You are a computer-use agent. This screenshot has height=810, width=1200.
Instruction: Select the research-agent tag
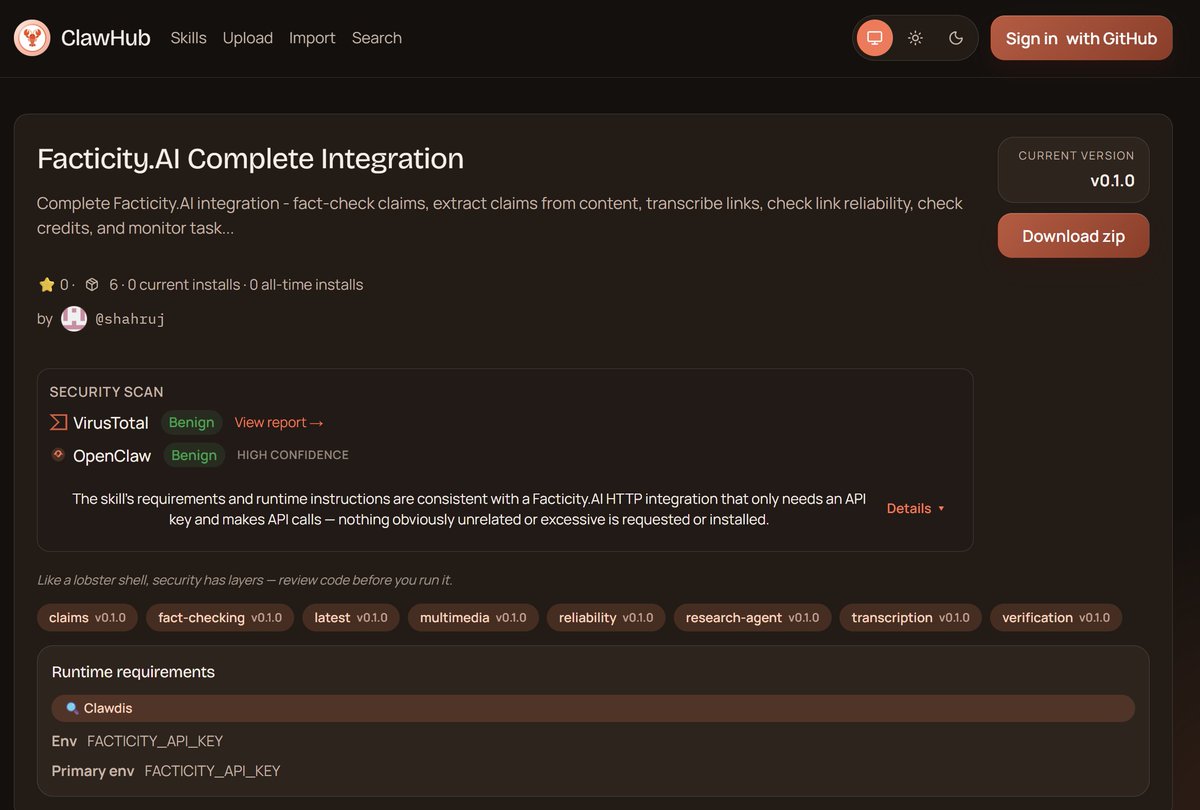tap(752, 618)
